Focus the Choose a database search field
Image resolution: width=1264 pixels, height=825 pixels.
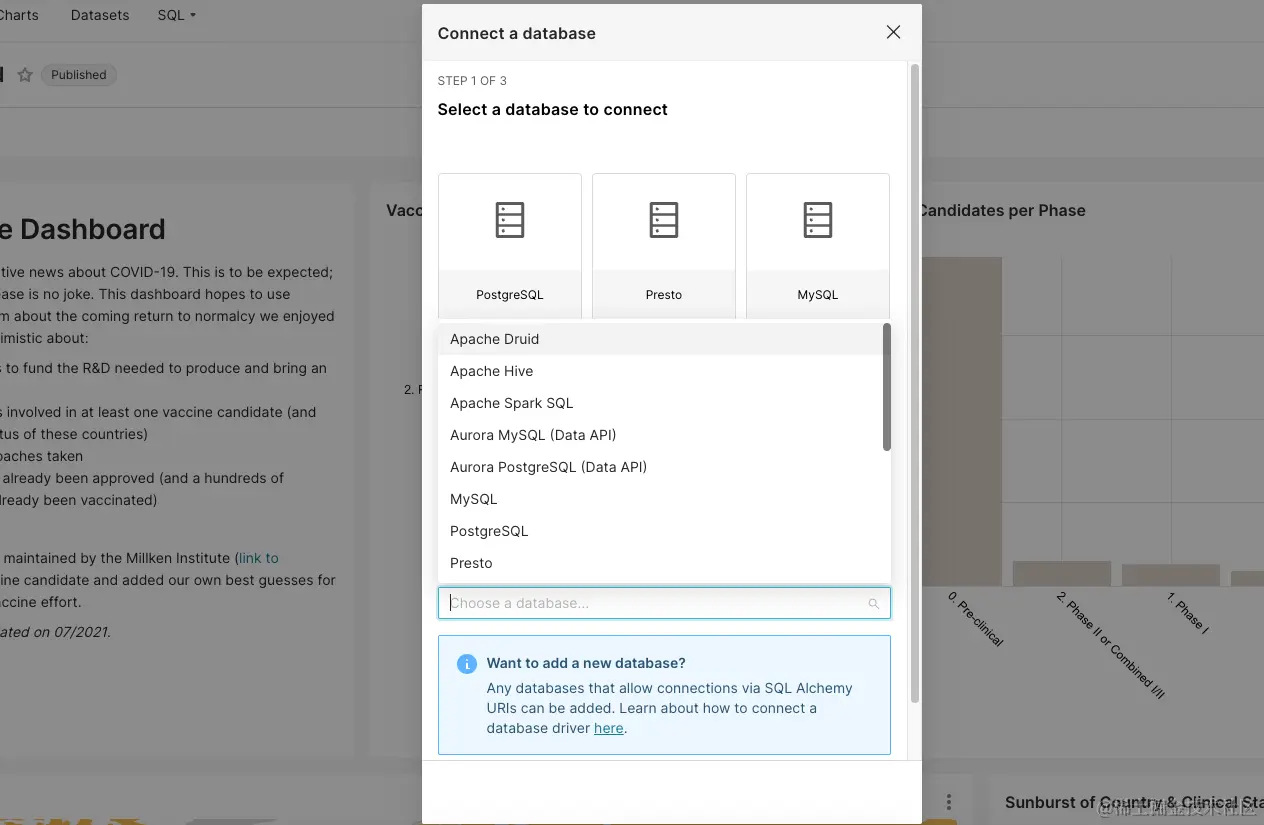(664, 603)
